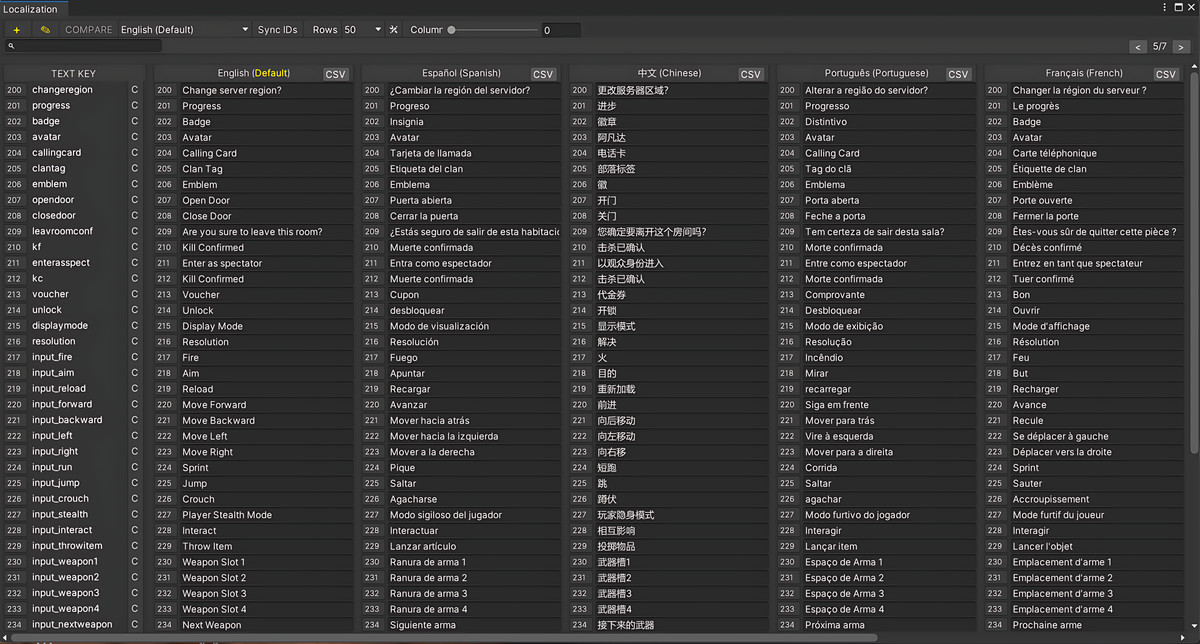Click English cell 'Change server region?'
The height and width of the screenshot is (644, 1200).
tap(266, 90)
